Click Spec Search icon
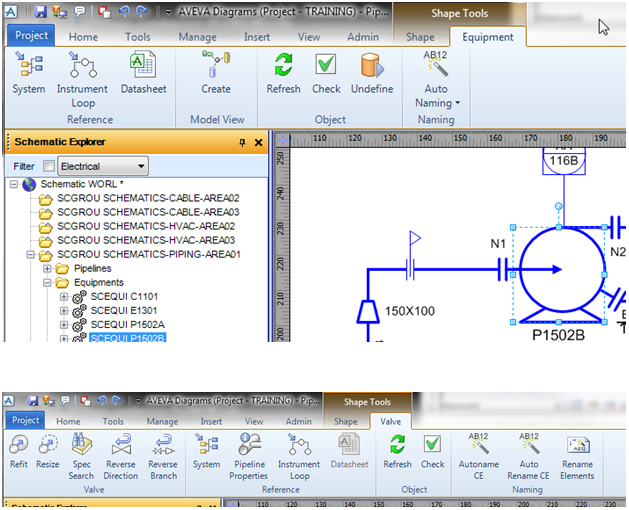The height and width of the screenshot is (510, 629). point(81,445)
